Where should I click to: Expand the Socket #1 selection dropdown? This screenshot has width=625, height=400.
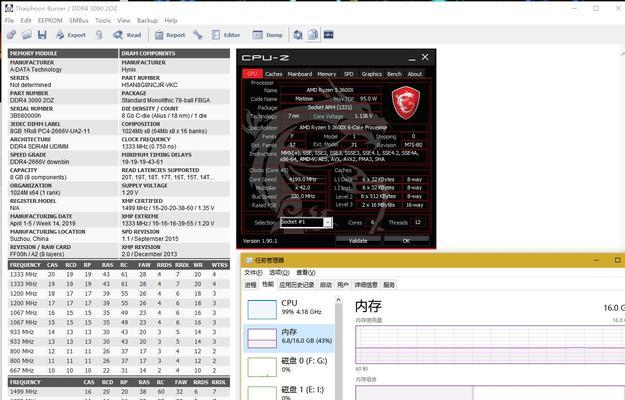328,222
